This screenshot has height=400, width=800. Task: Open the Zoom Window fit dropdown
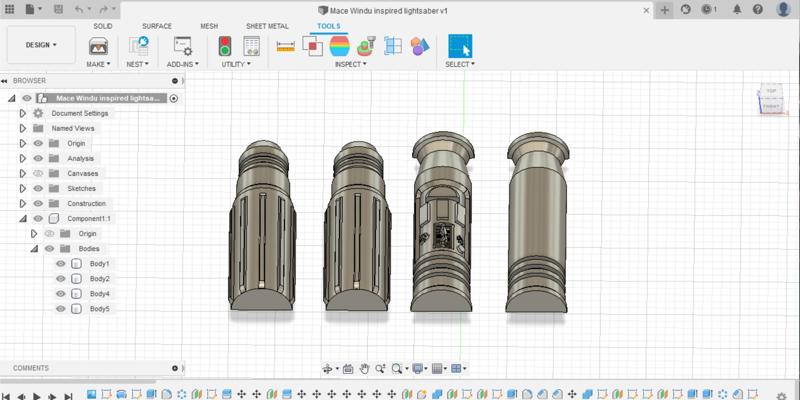[400, 368]
